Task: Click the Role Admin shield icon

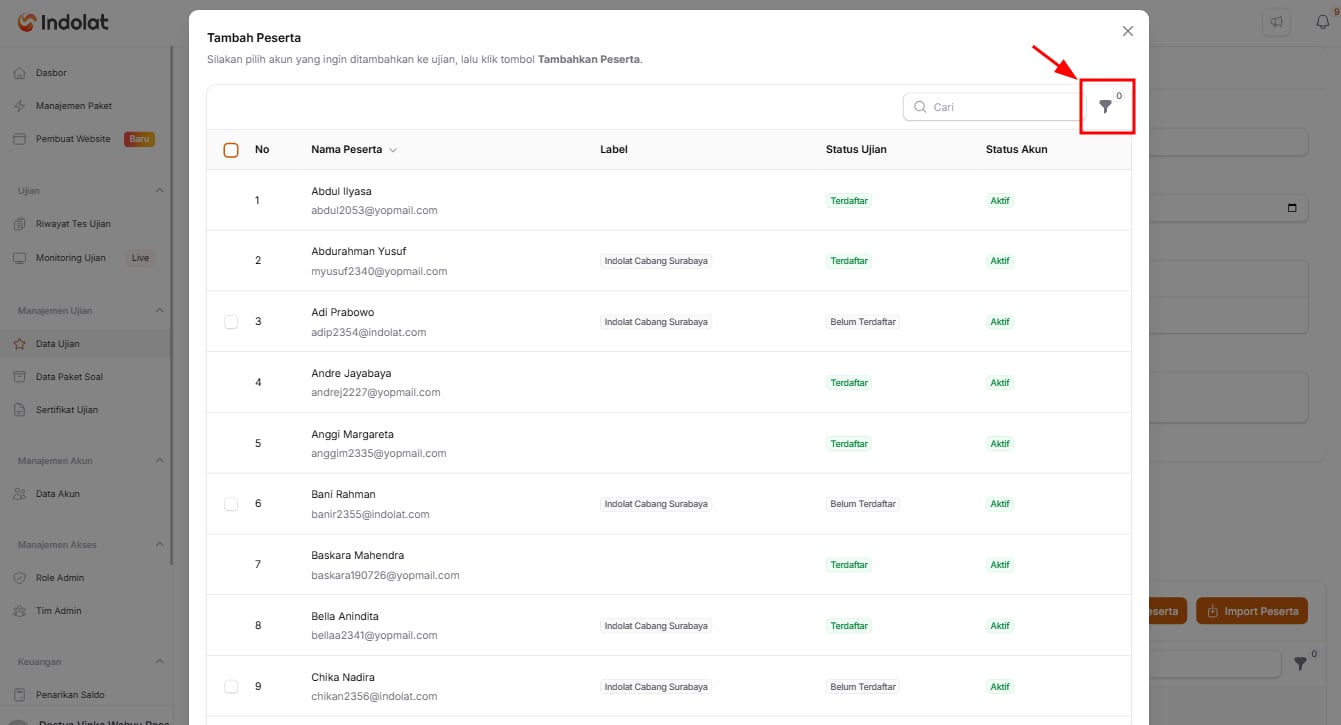Action: coord(19,578)
